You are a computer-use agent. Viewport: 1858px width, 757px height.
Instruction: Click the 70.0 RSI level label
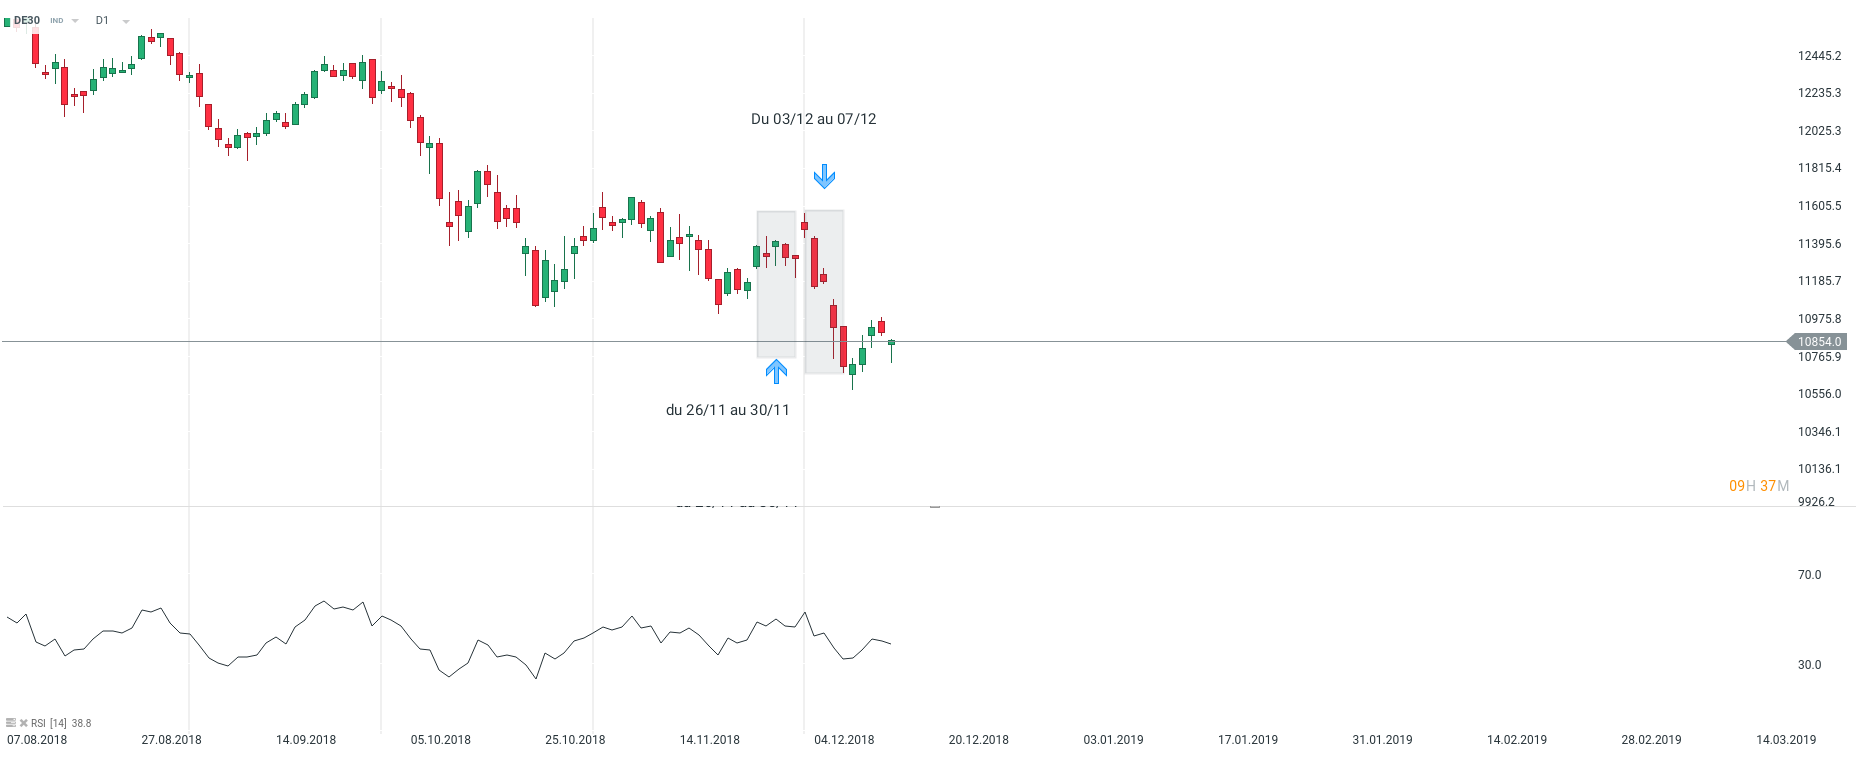pyautogui.click(x=1809, y=575)
